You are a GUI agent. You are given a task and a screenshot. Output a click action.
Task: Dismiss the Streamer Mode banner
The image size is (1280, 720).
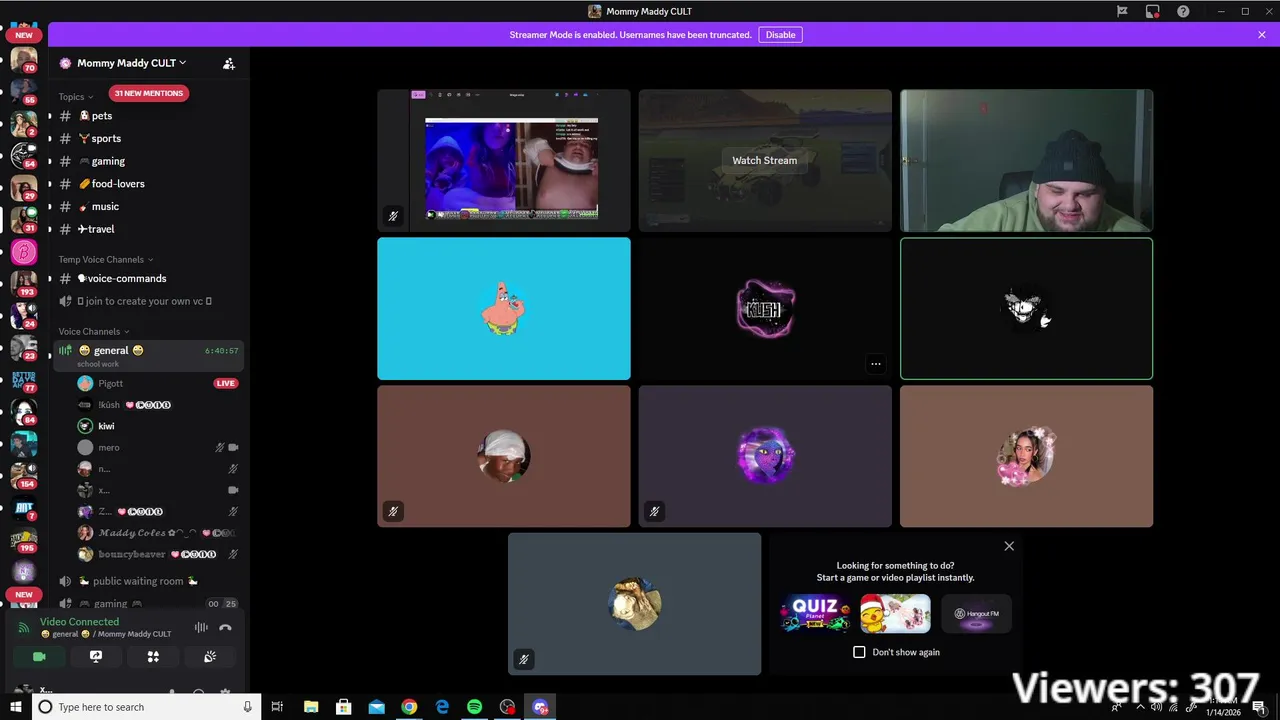click(x=1262, y=35)
